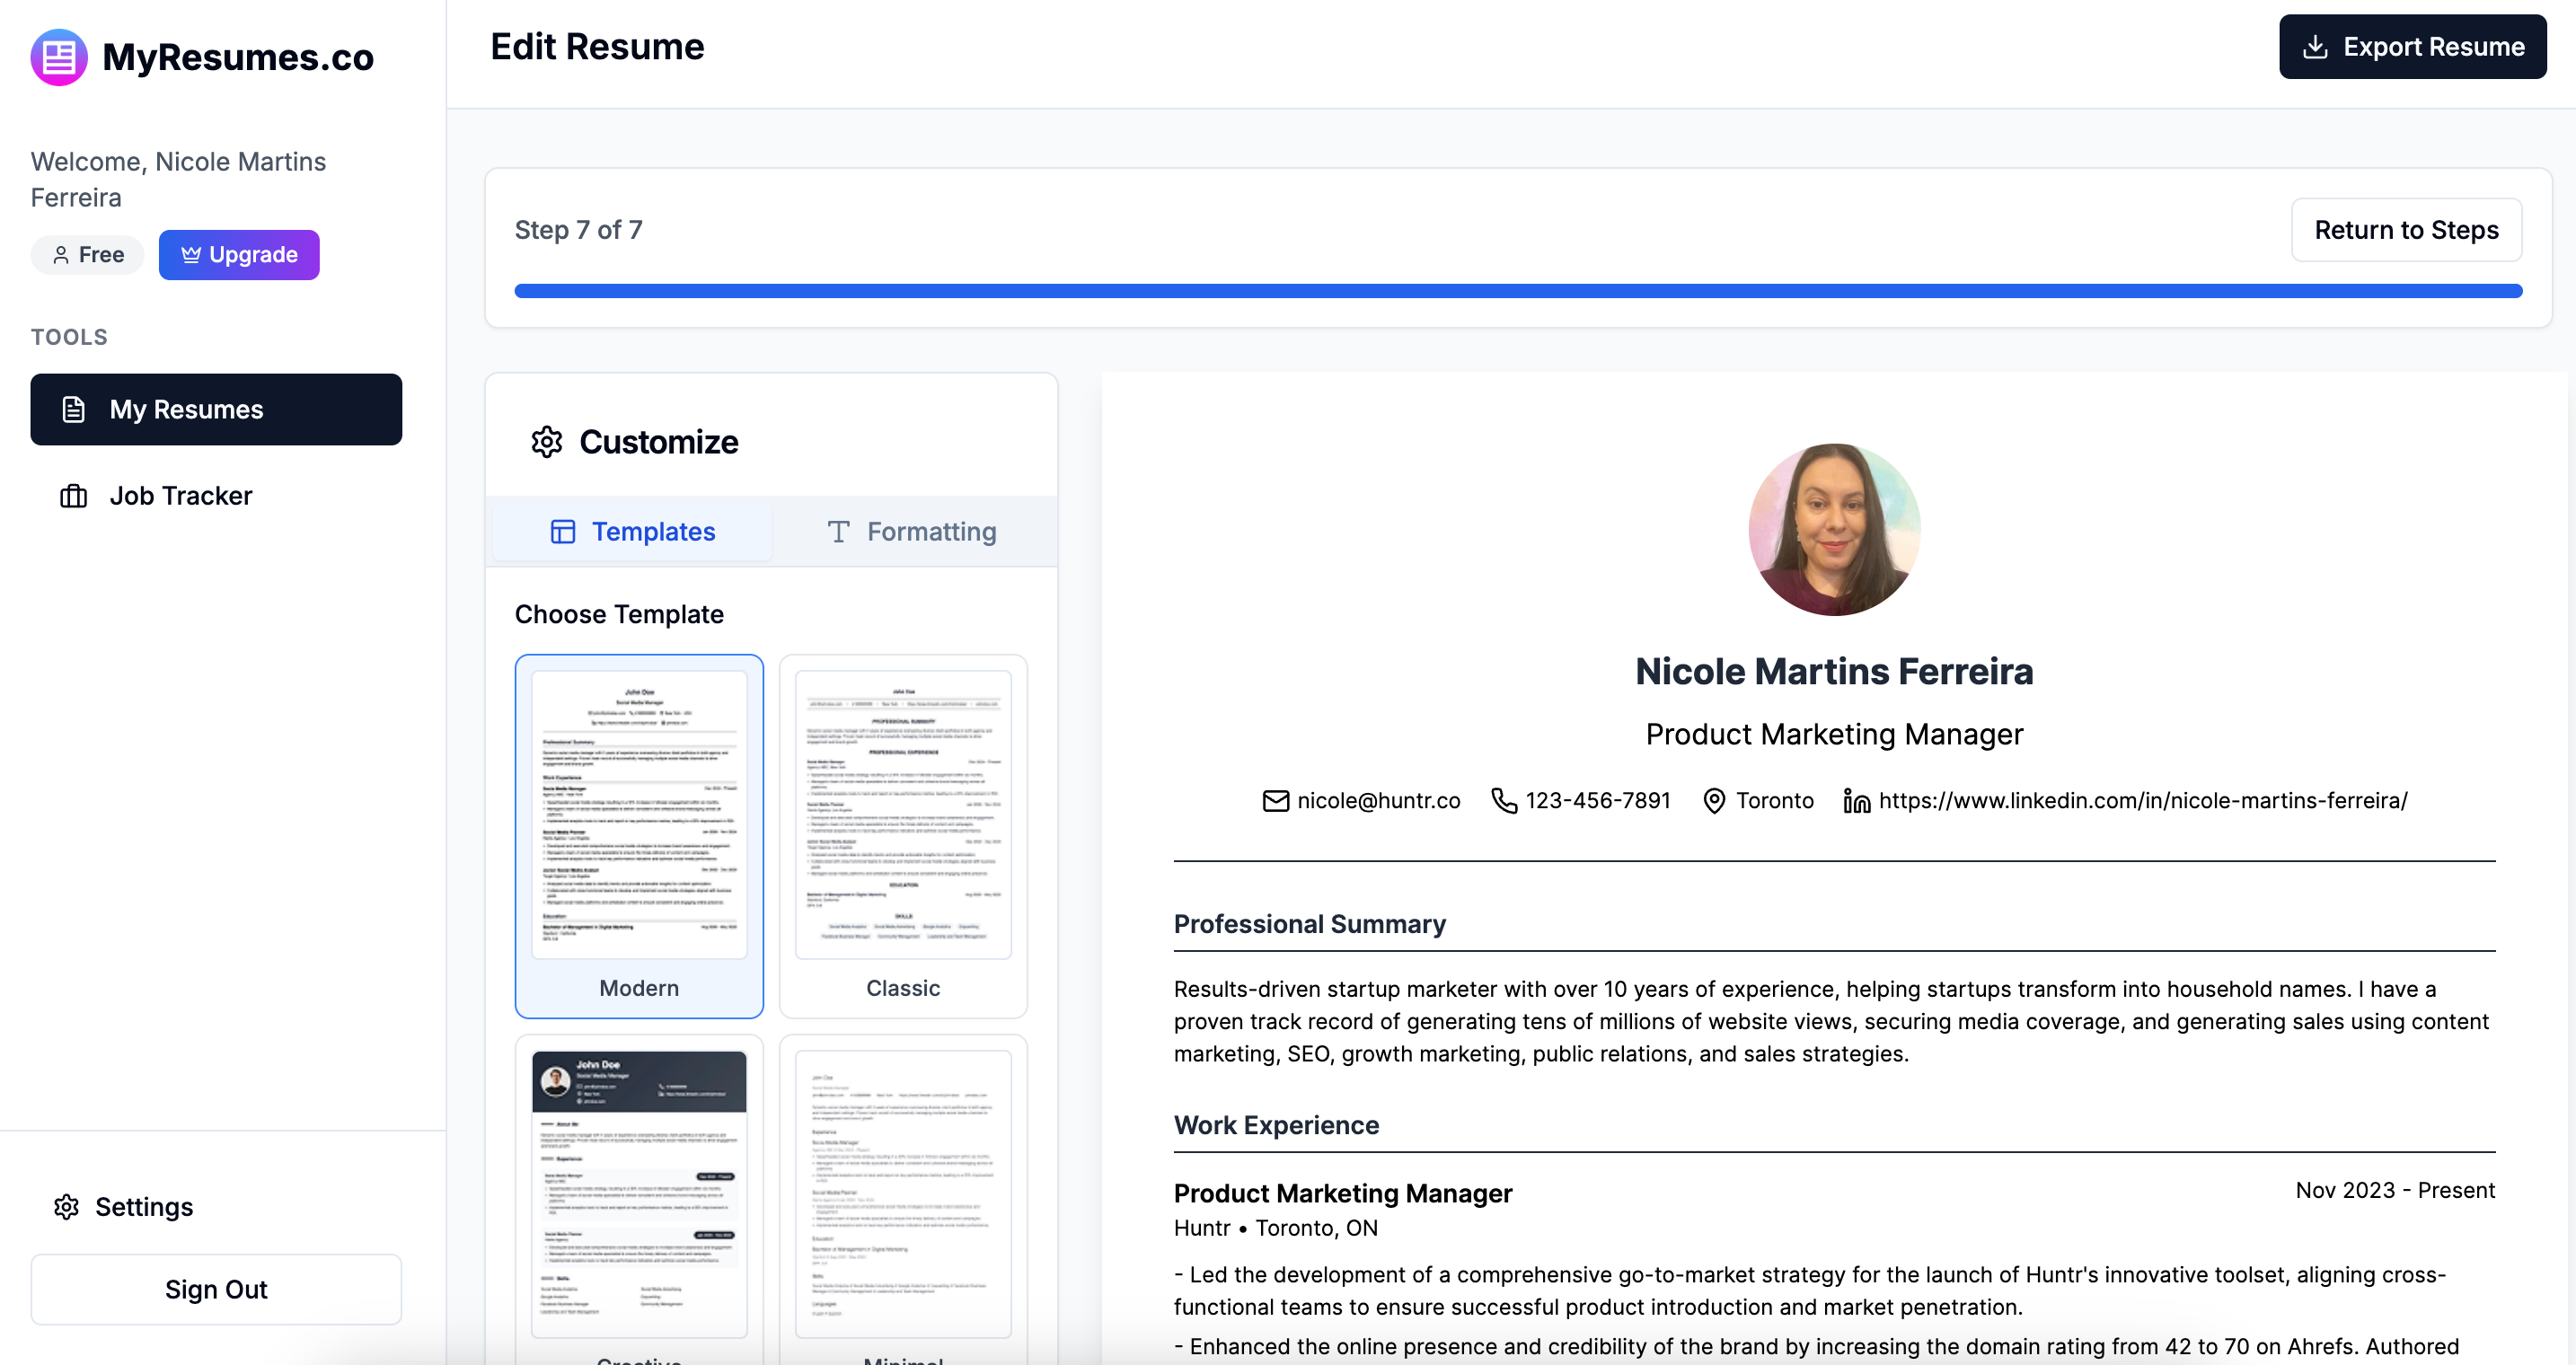This screenshot has height=1365, width=2576.
Task: Select the Modern template thumbnail
Action: click(639, 815)
